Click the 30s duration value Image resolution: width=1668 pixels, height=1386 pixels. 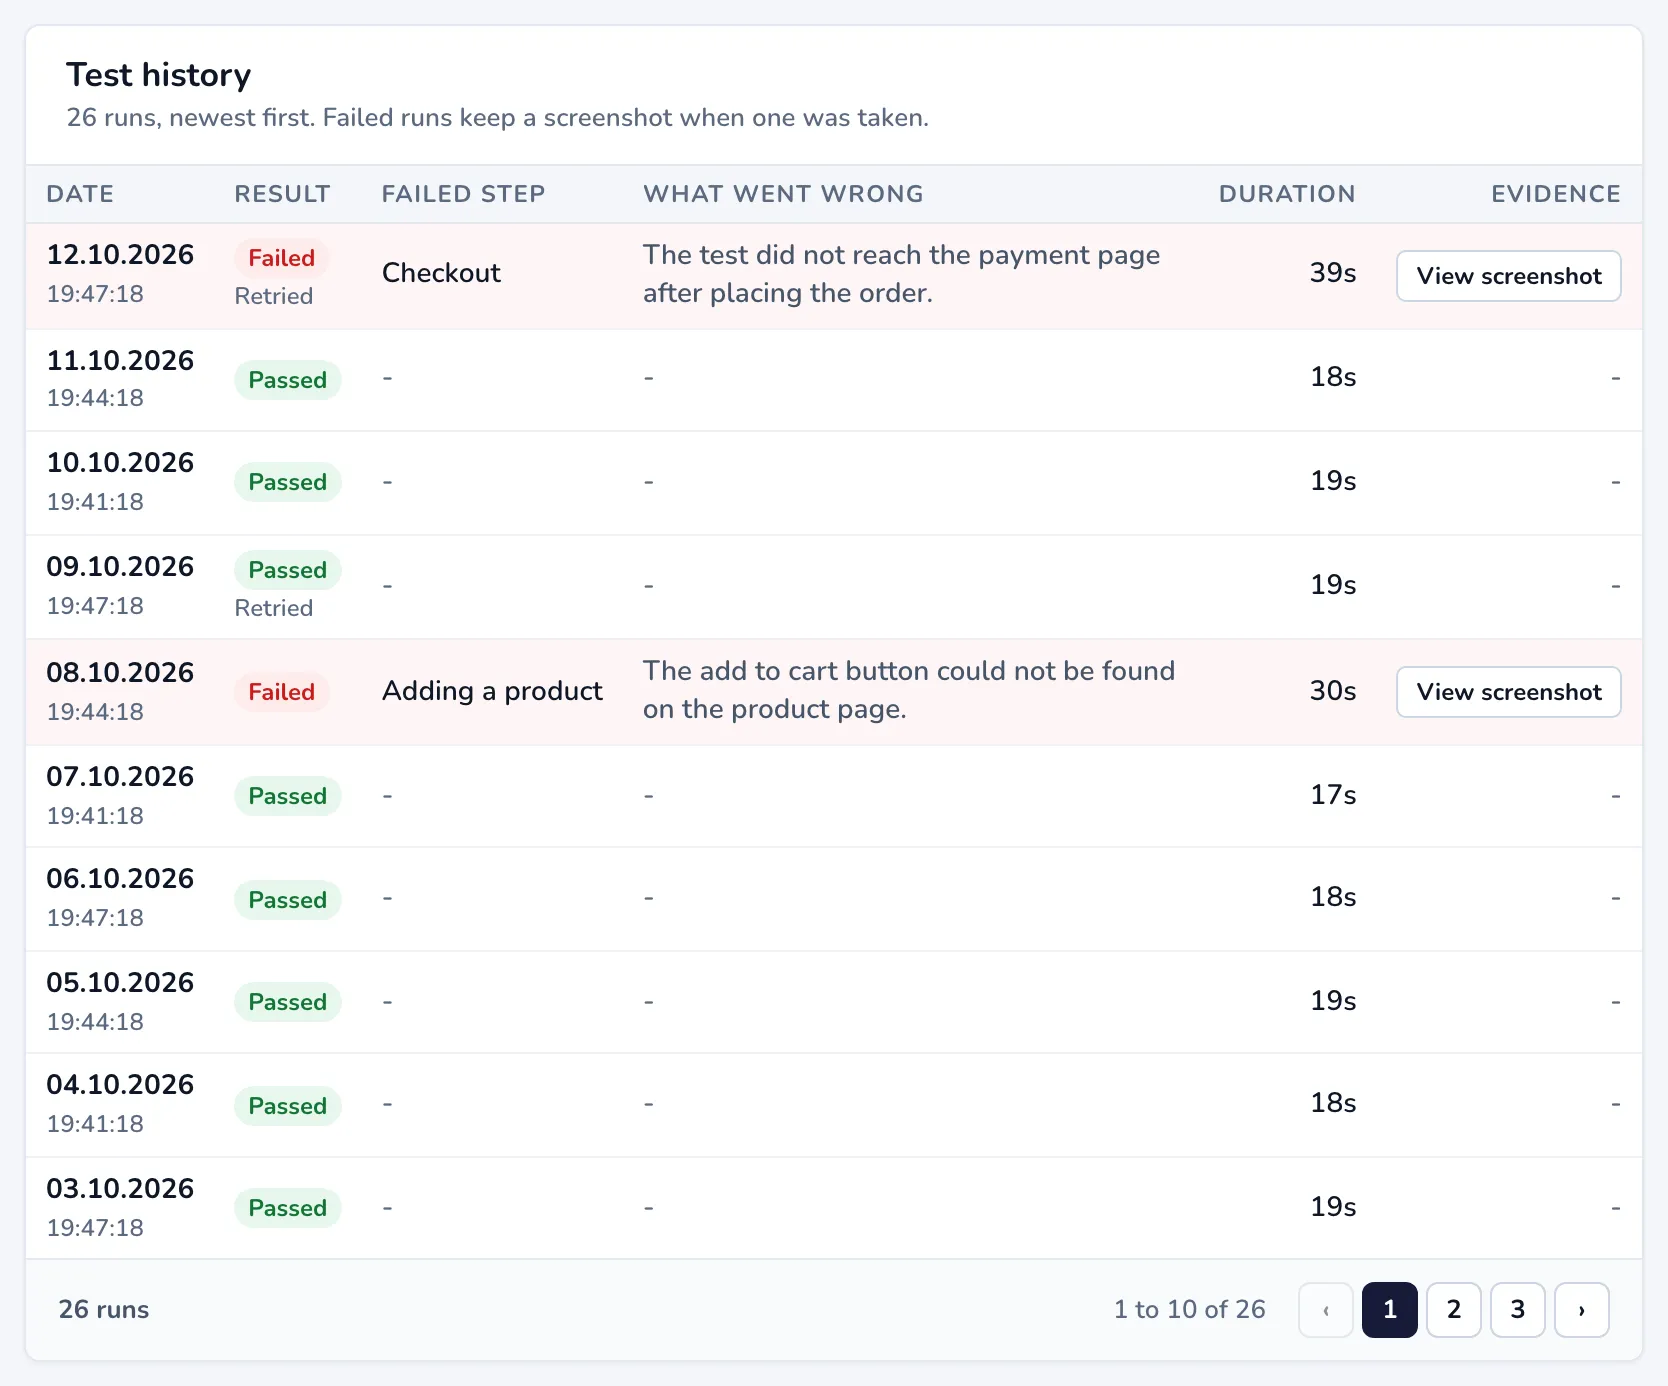click(1333, 691)
